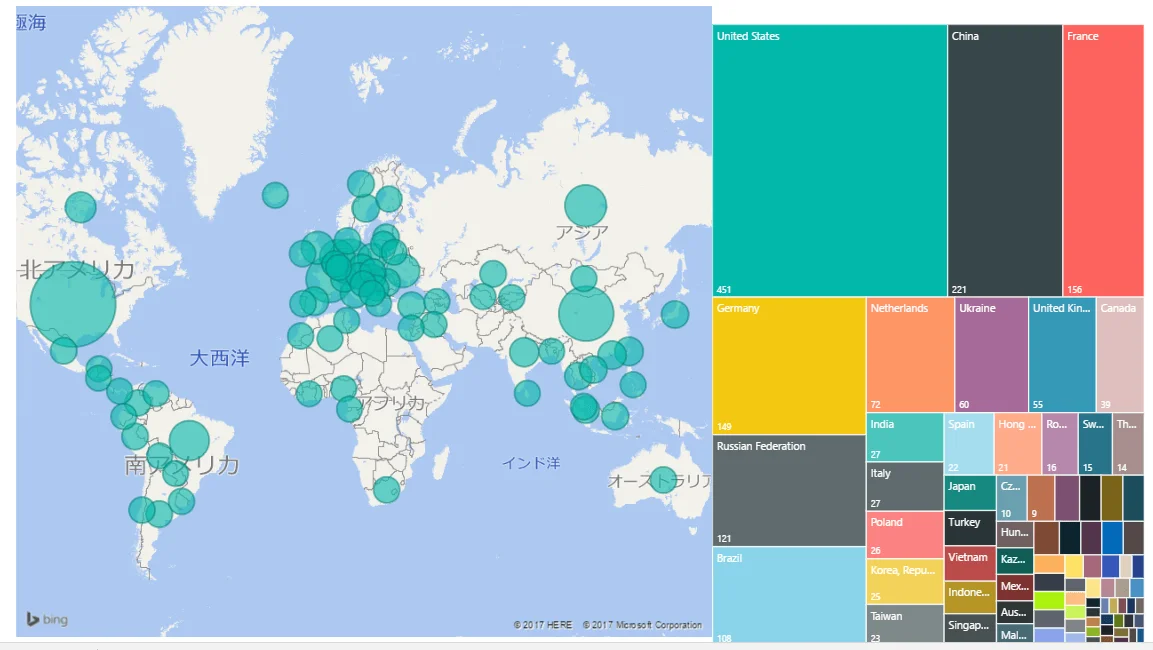Select the pink Canada treemap tile
Image resolution: width=1153 pixels, height=650 pixels.
tap(1120, 354)
